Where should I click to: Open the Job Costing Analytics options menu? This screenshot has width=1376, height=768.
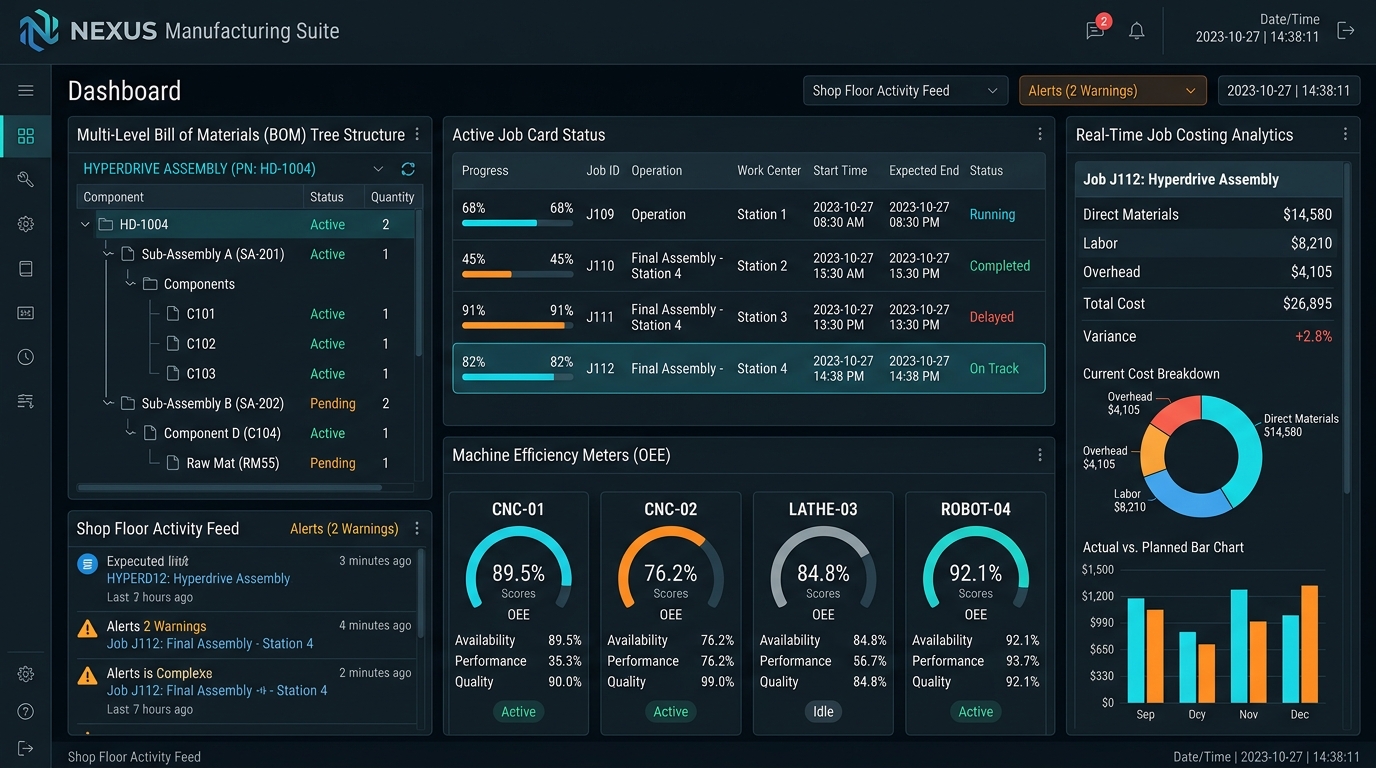click(x=1345, y=135)
